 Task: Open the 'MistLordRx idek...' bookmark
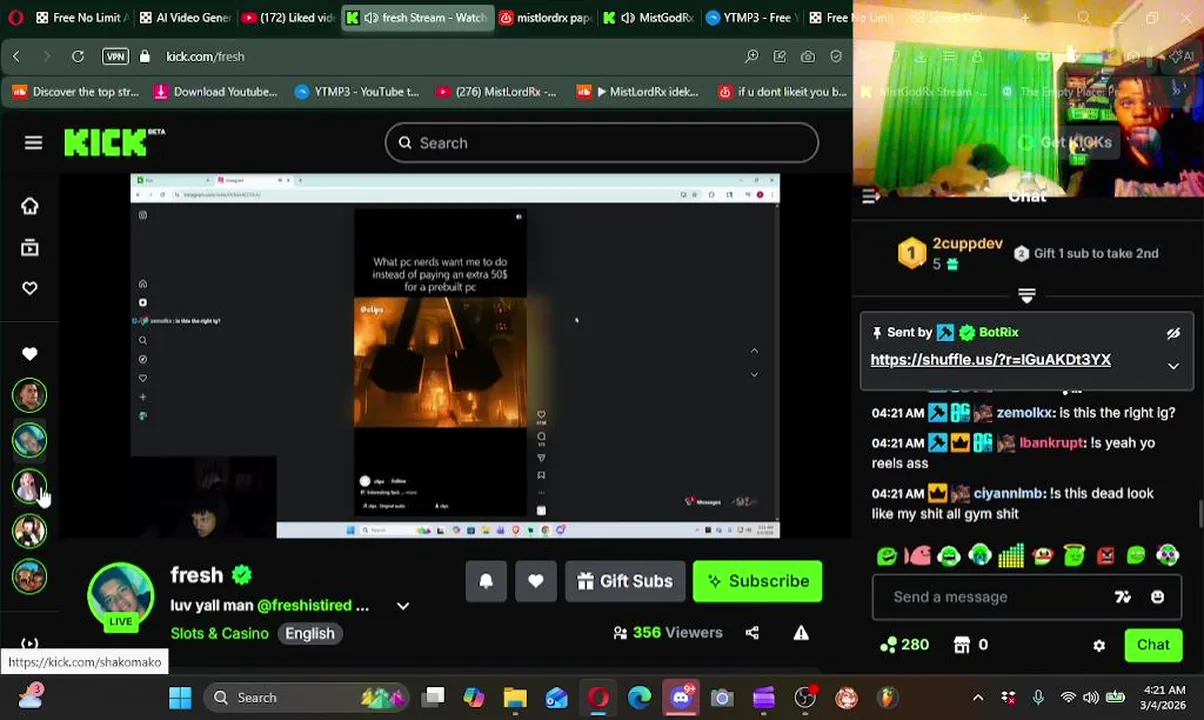point(637,91)
